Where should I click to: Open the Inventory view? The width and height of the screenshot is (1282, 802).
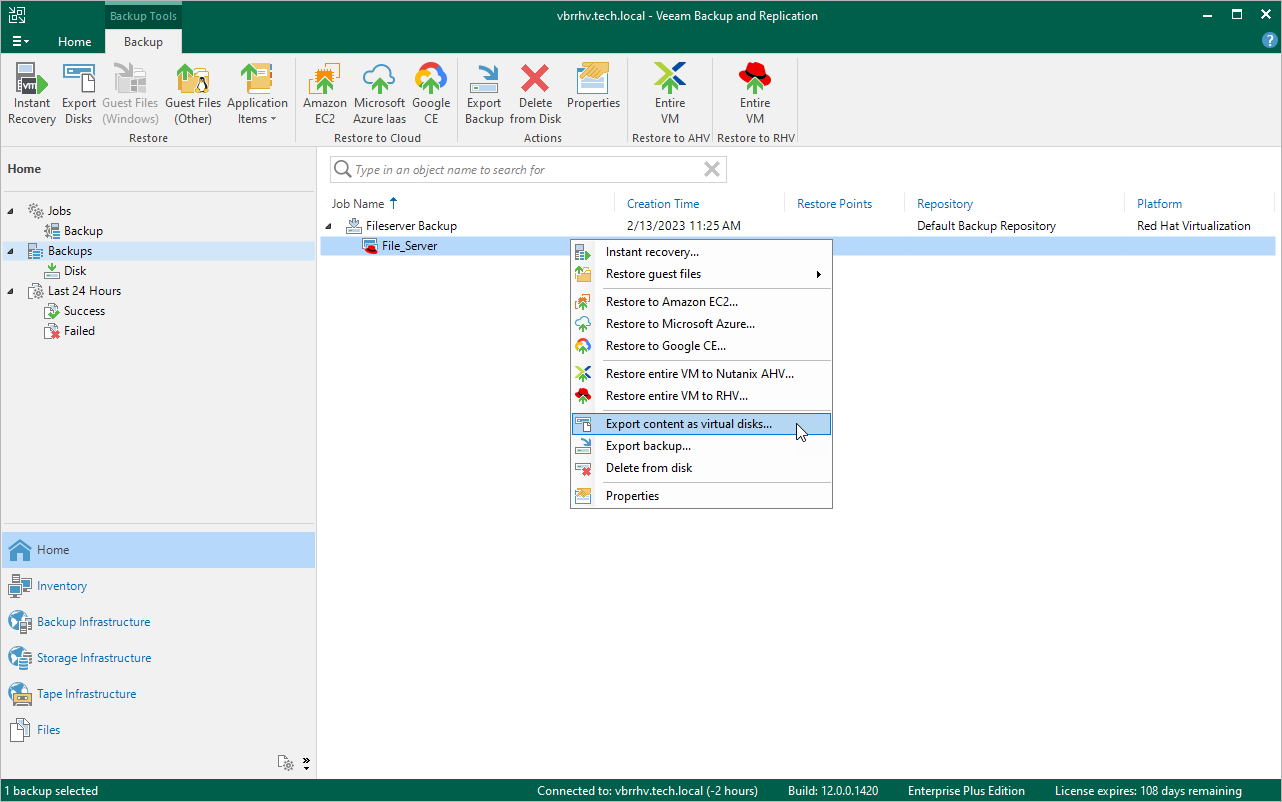(158, 586)
